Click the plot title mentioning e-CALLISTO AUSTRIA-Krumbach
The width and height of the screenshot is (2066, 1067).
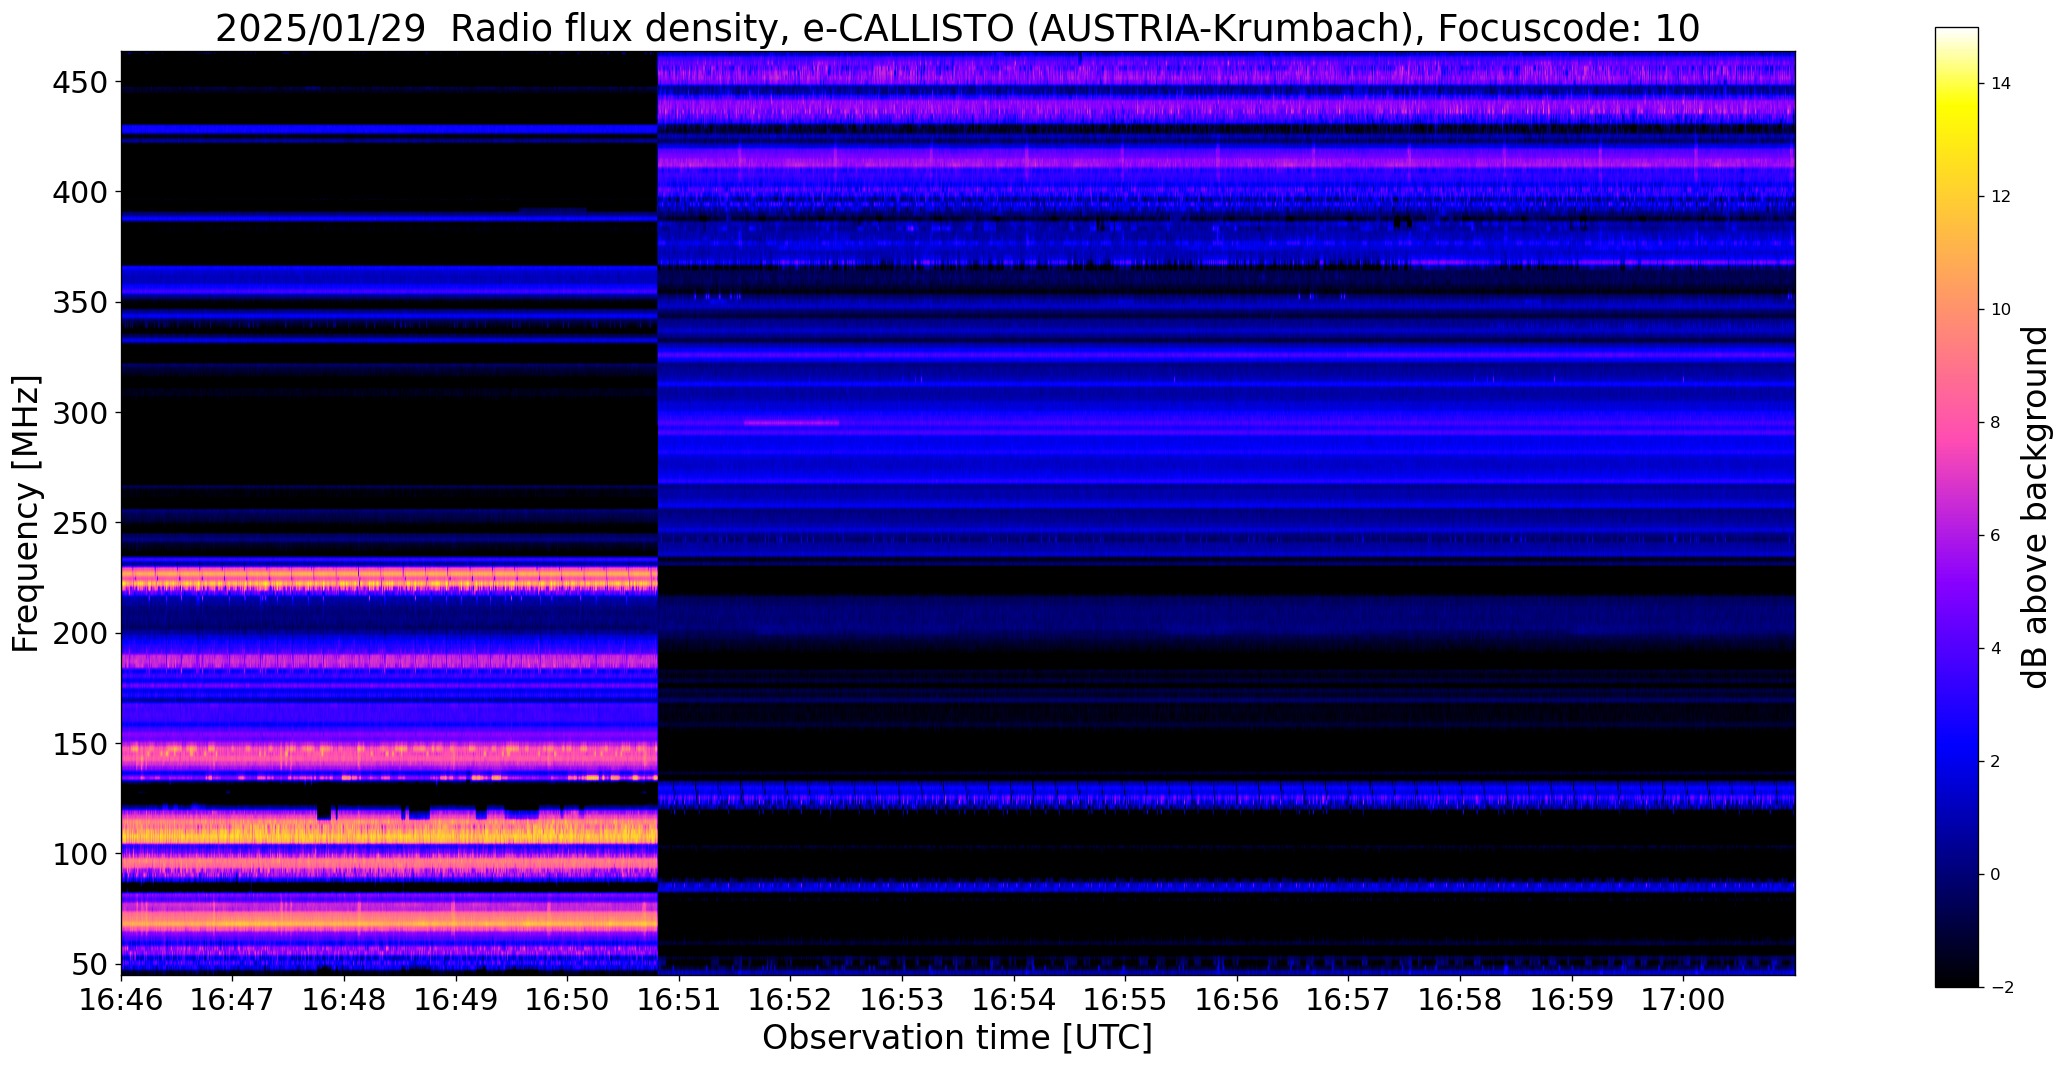pyautogui.click(x=957, y=28)
